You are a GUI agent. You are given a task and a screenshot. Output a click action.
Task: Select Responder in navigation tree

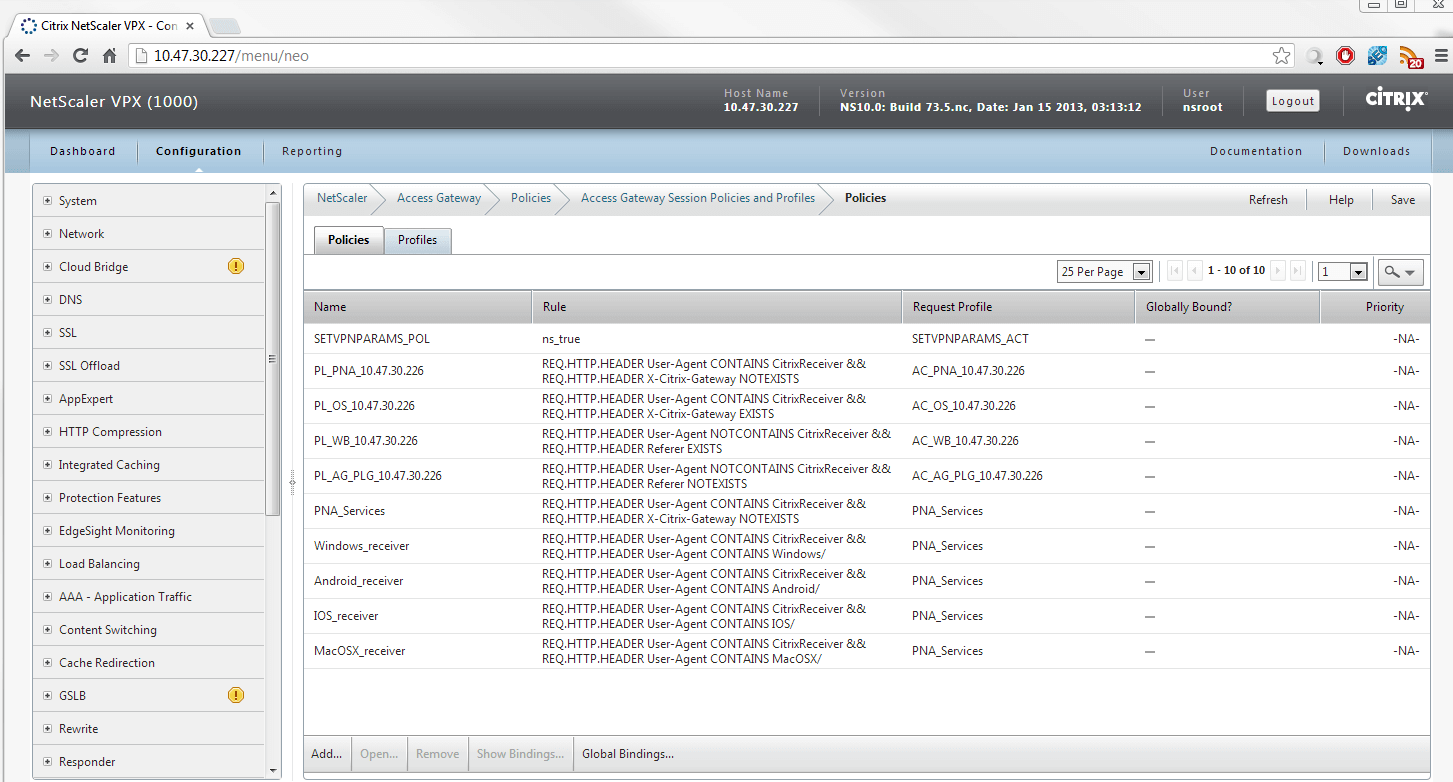click(87, 762)
